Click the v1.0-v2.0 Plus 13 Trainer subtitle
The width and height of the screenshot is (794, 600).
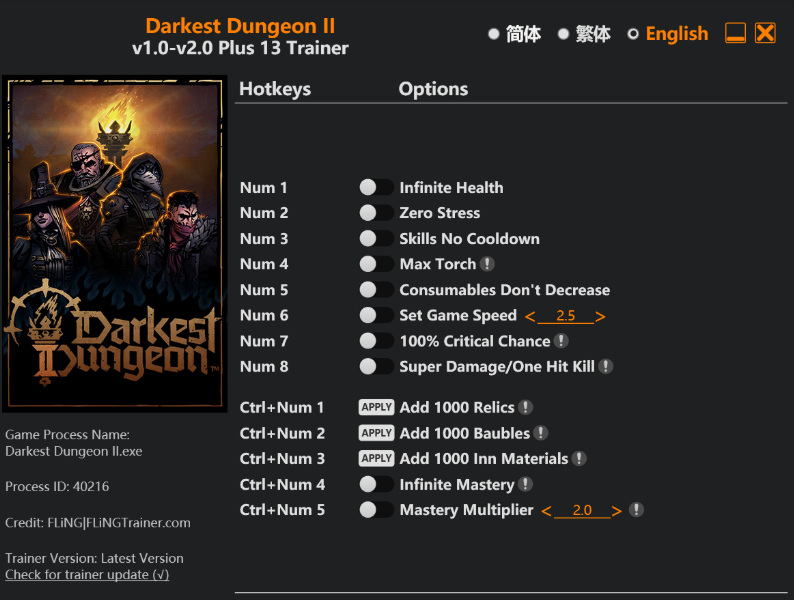point(240,48)
